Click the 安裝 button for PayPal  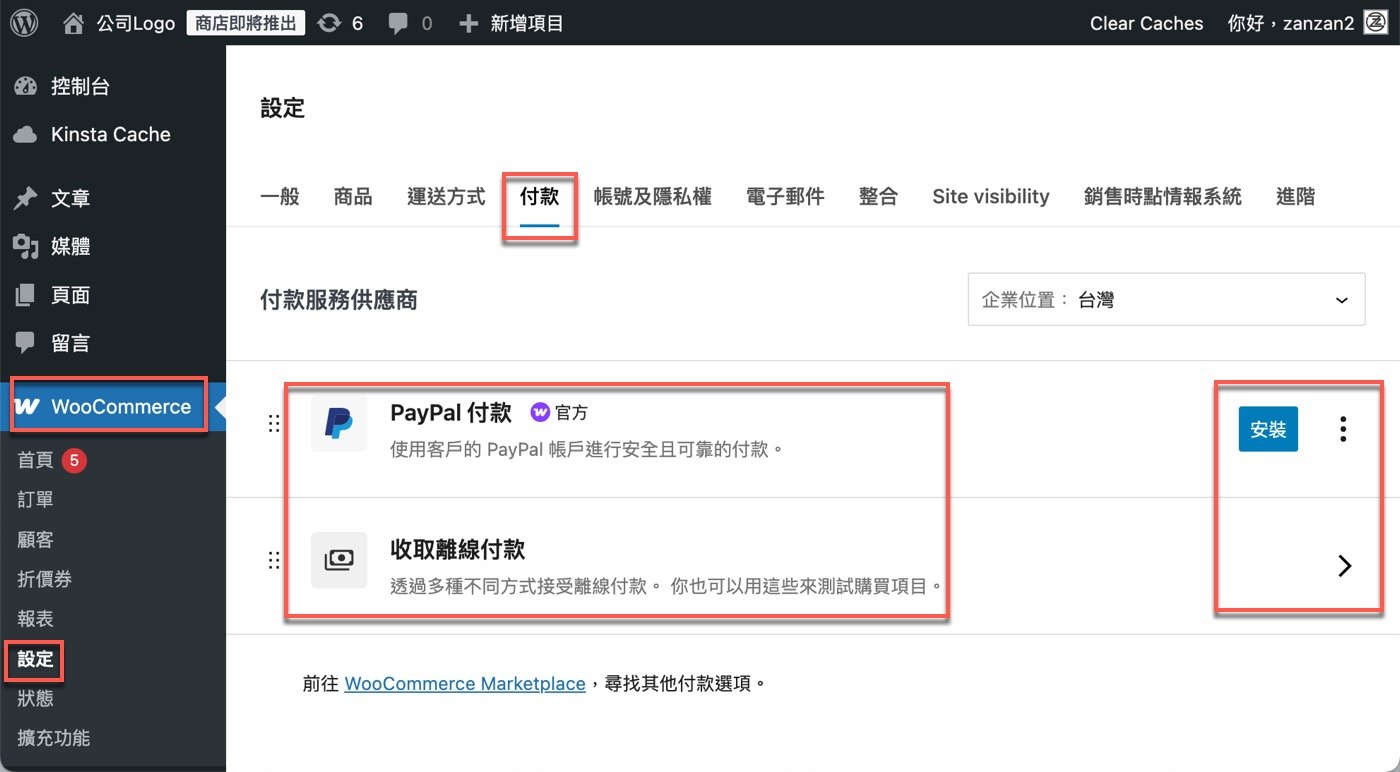(x=1268, y=430)
